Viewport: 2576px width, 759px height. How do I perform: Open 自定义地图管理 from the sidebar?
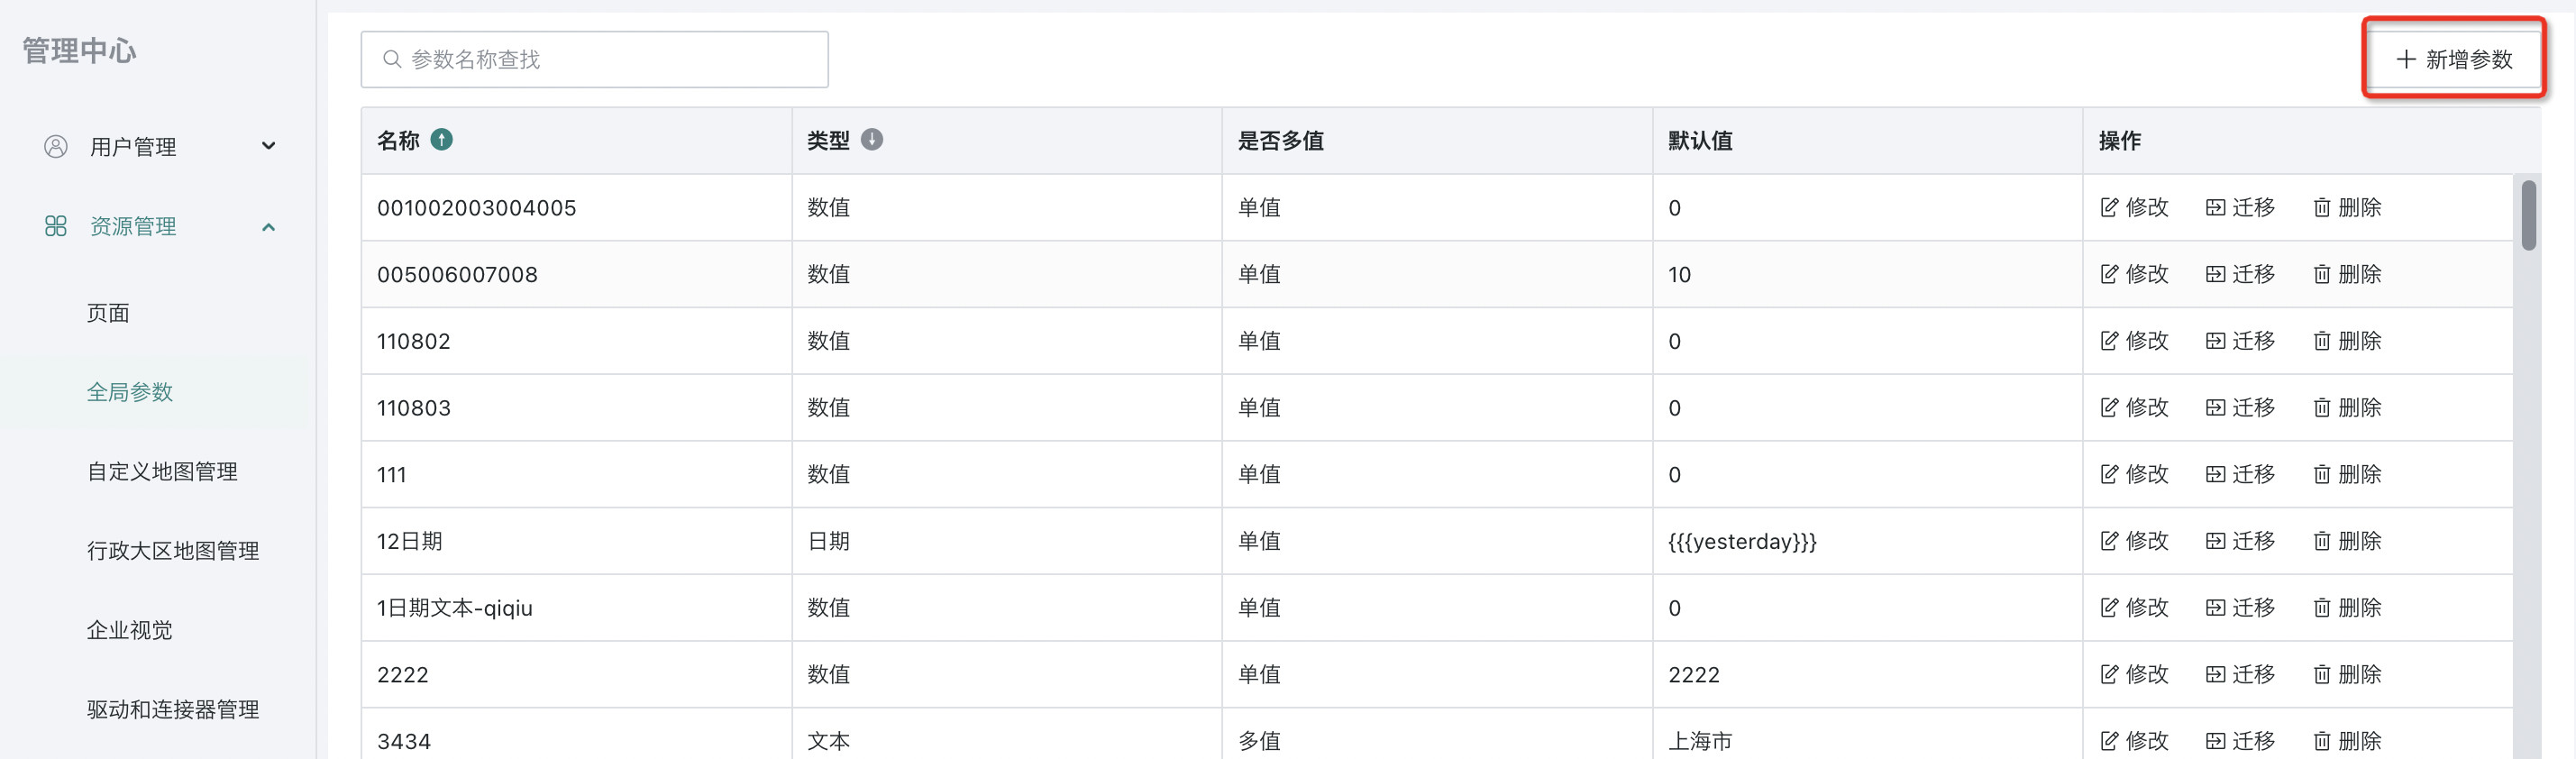(x=162, y=471)
